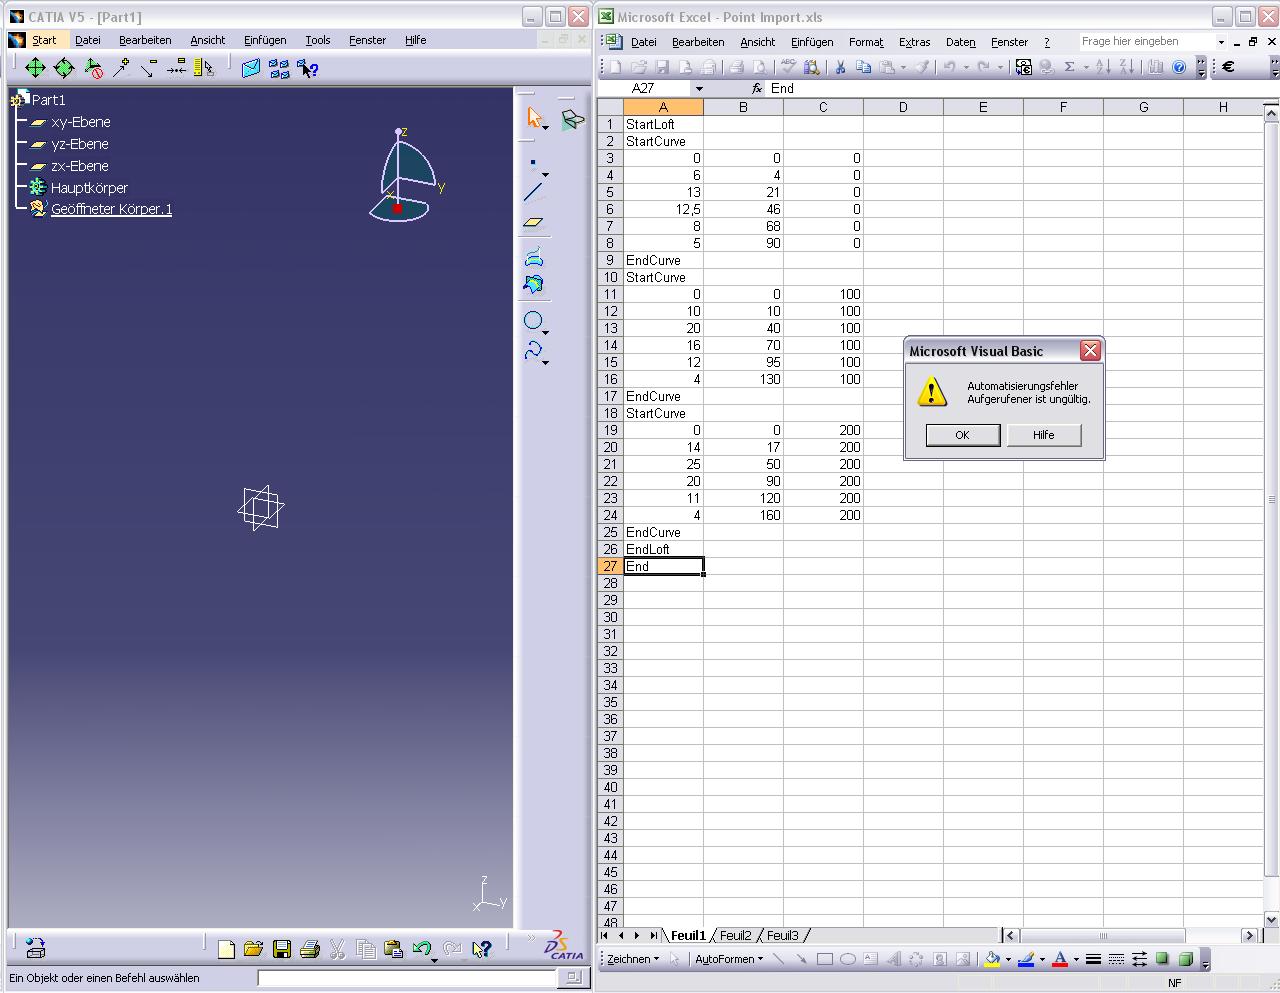This screenshot has height=993, width=1280.
Task: Click the Fill color bucket in Excel drawing toolbar
Action: pos(992,959)
